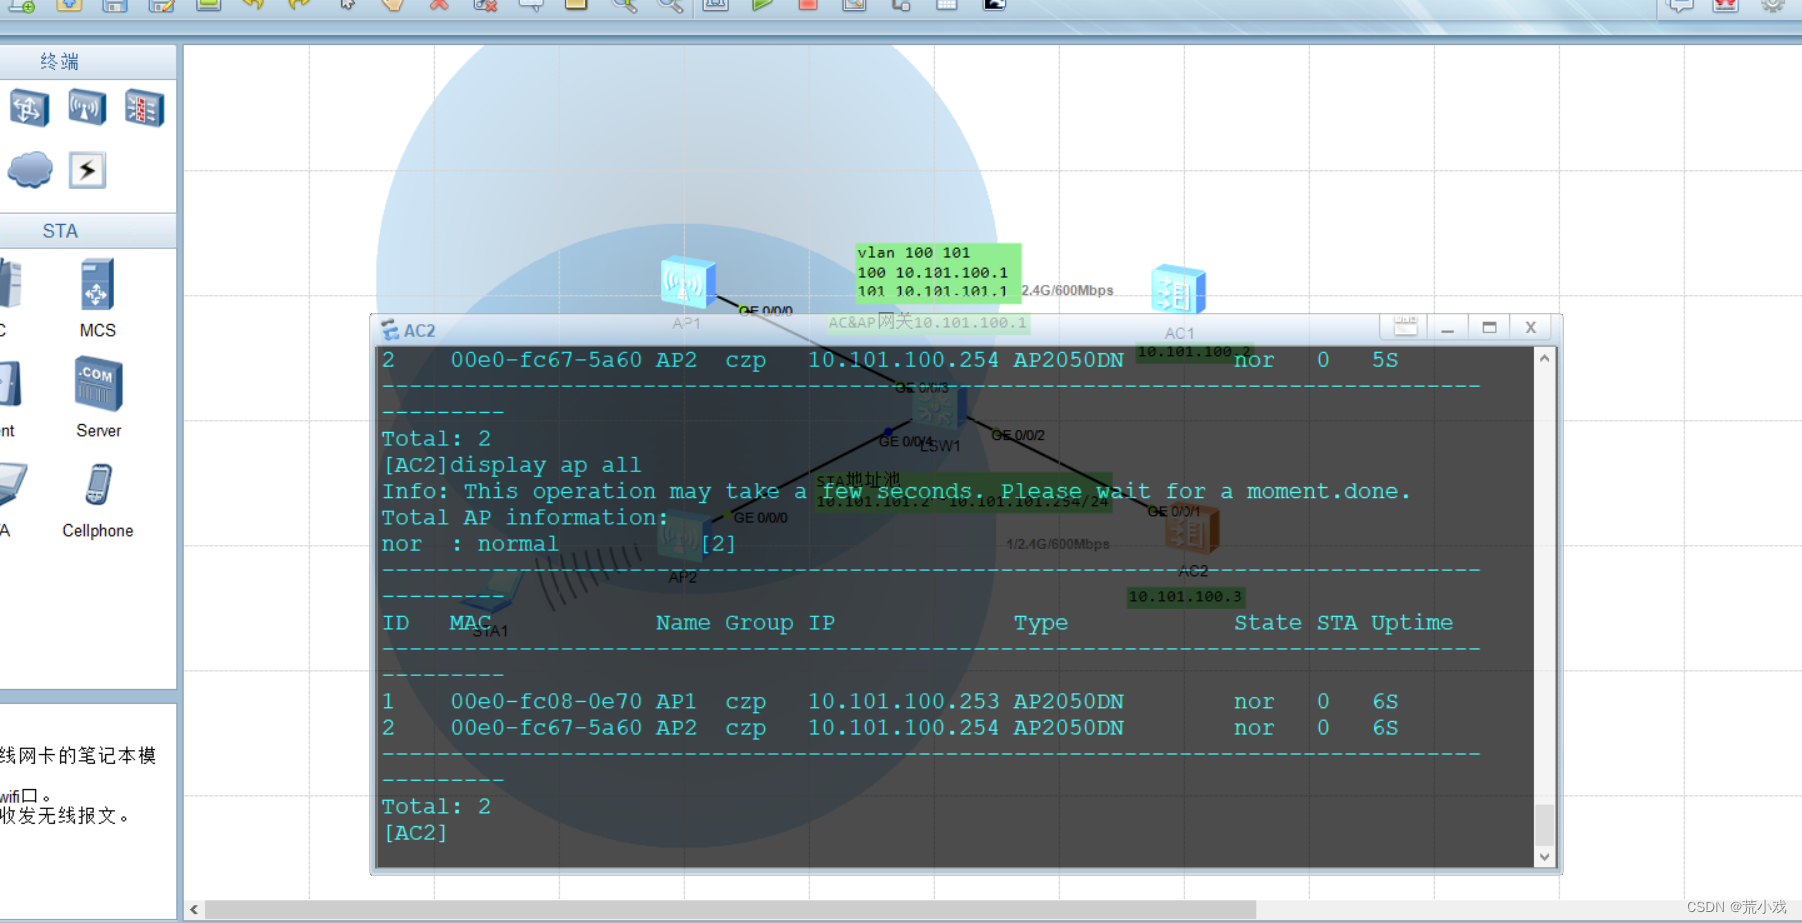Click the canvas horizontal scrollbar thumb

click(730, 909)
